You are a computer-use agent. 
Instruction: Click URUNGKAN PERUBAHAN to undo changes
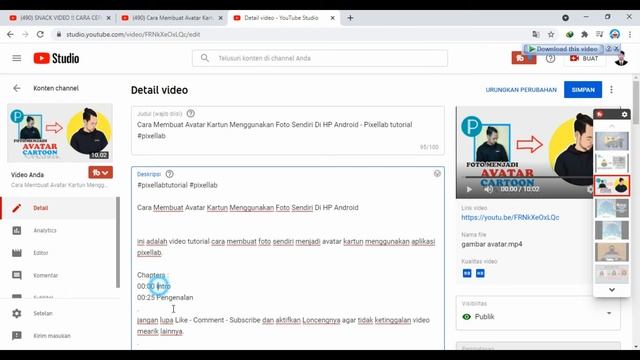[521, 90]
